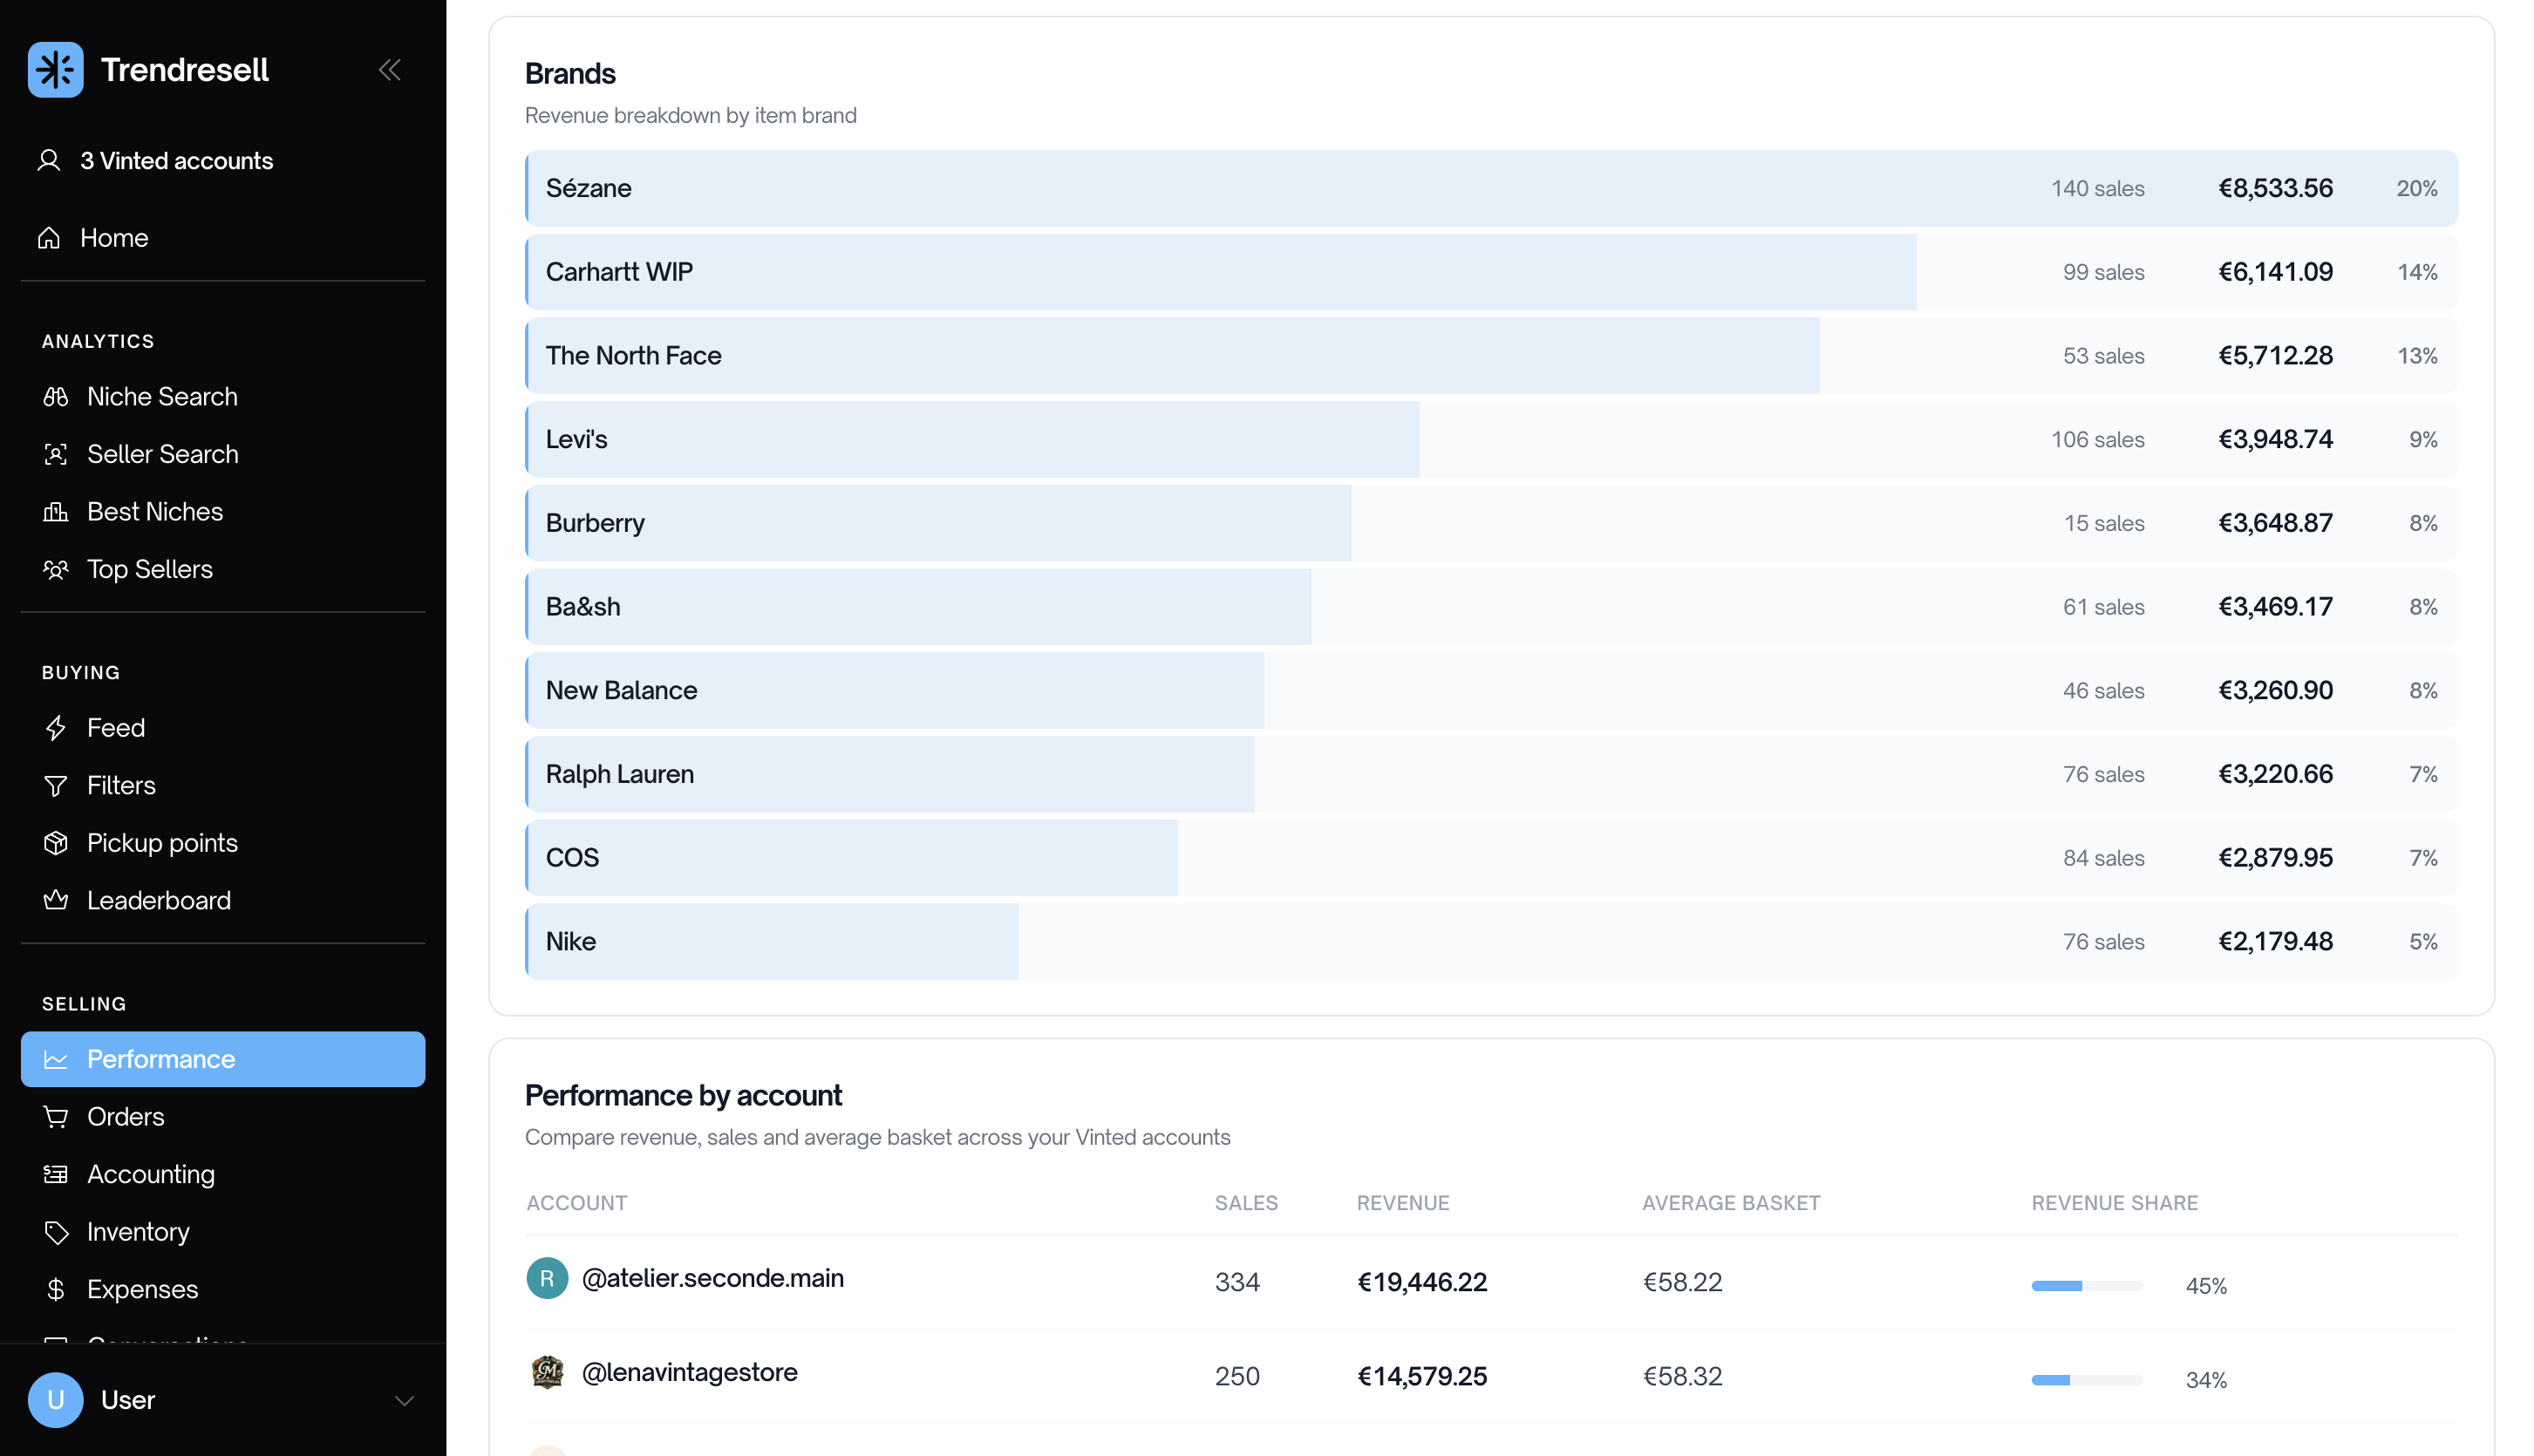Click the Accounting ledger icon
Screen dimensions: 2534x1456
(56, 1174)
